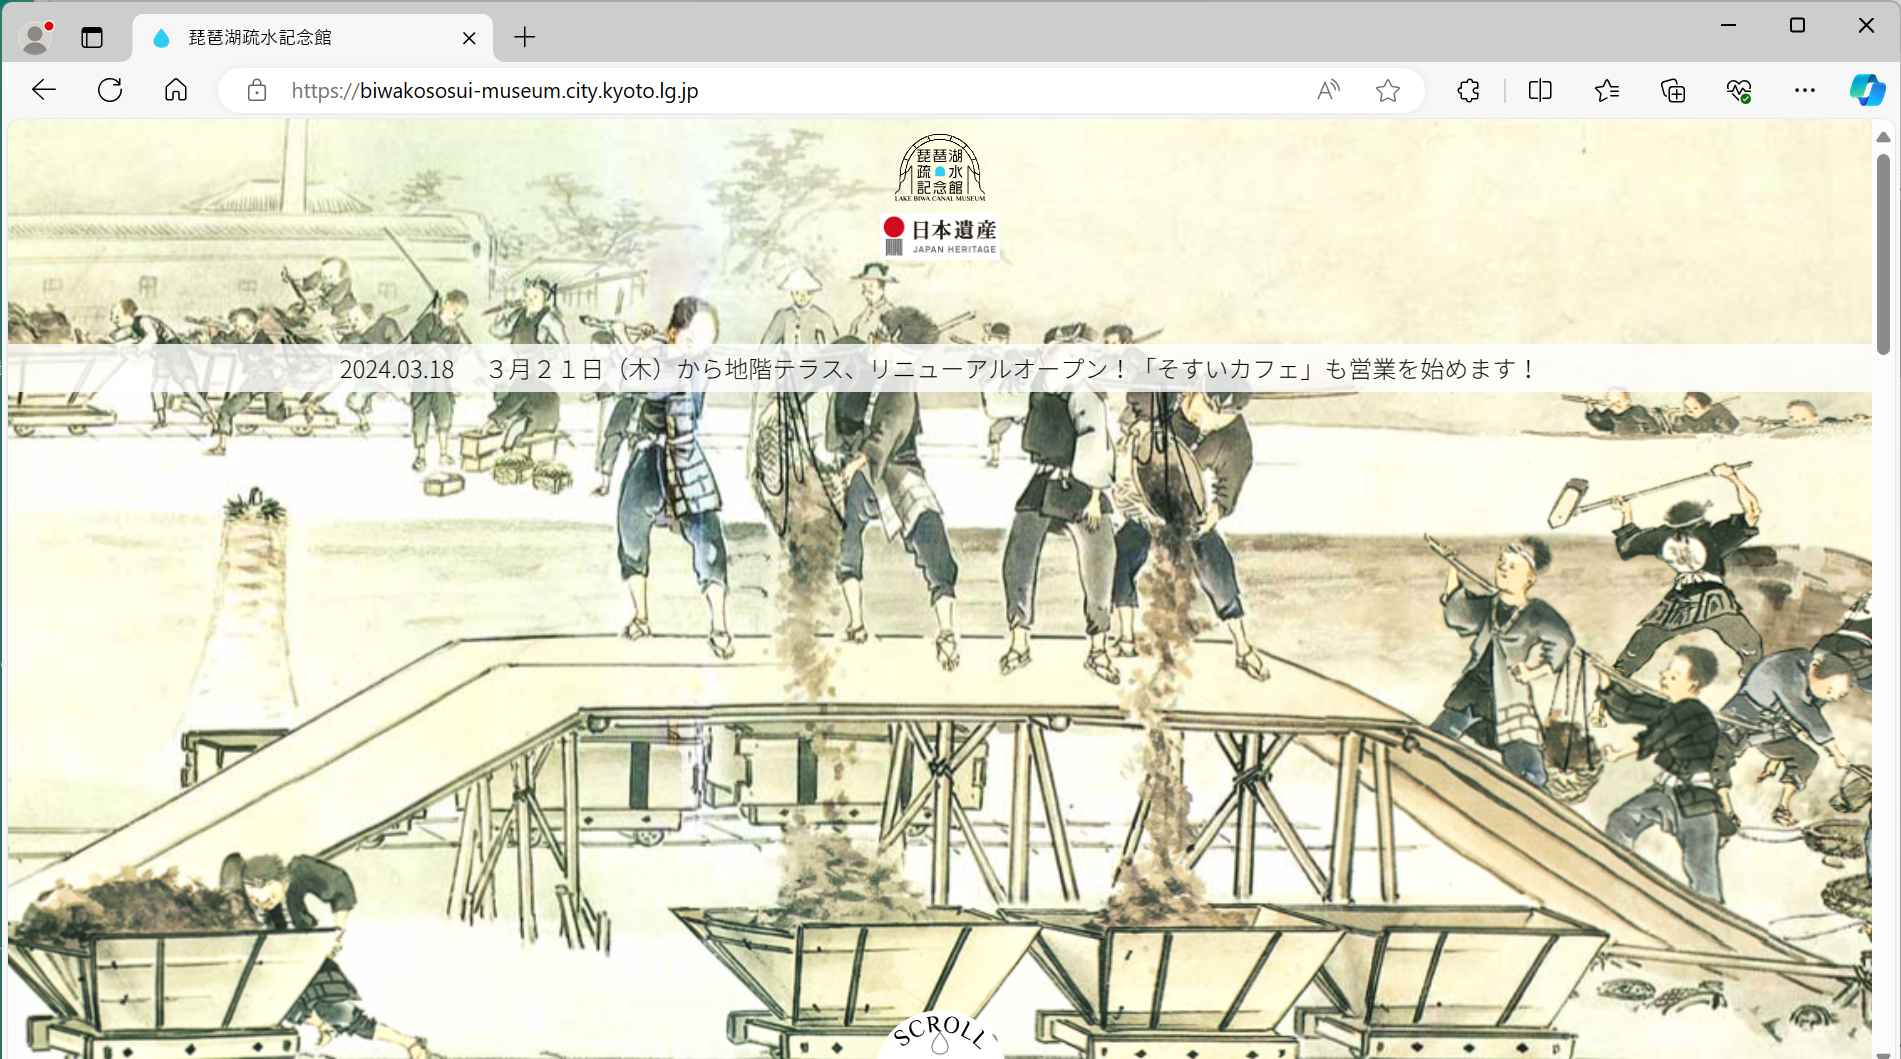Open the browser profile avatar
Image resolution: width=1901 pixels, height=1059 pixels.
point(36,38)
